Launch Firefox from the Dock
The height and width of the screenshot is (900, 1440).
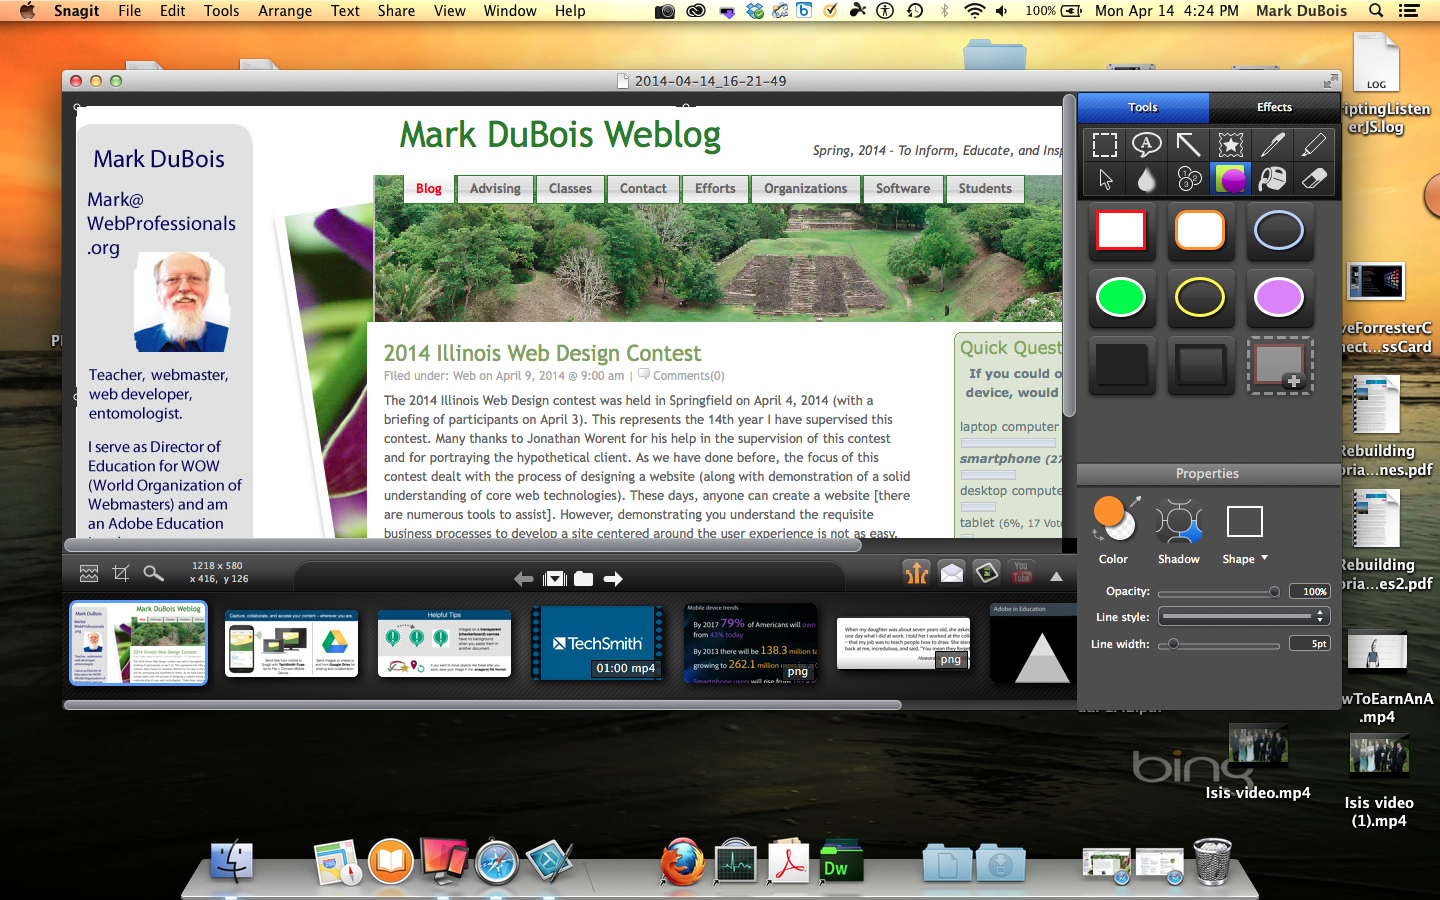681,862
